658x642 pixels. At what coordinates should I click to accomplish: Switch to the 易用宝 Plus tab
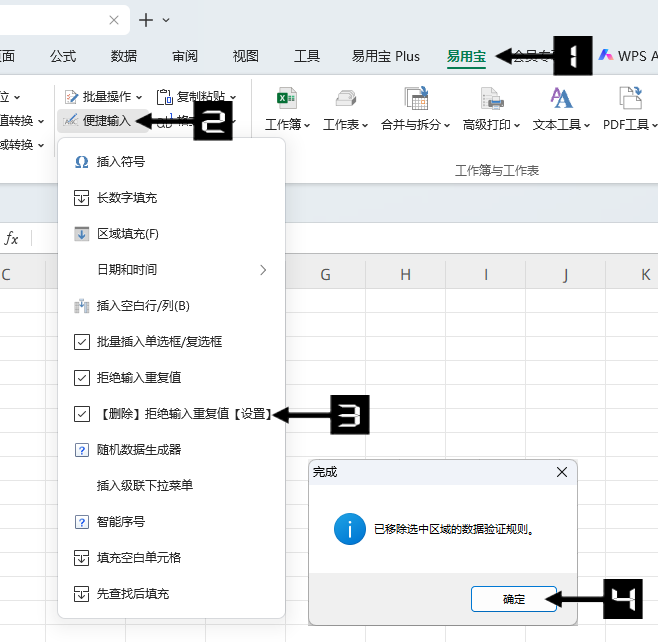(x=385, y=56)
